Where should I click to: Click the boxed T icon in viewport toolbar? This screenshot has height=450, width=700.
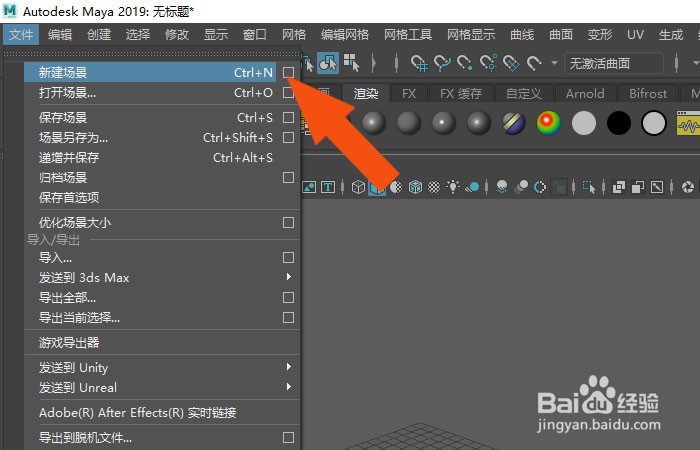(x=328, y=187)
